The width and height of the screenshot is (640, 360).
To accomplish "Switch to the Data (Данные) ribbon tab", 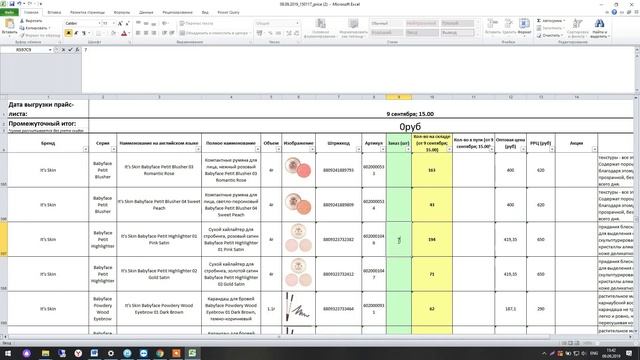I will pyautogui.click(x=146, y=13).
